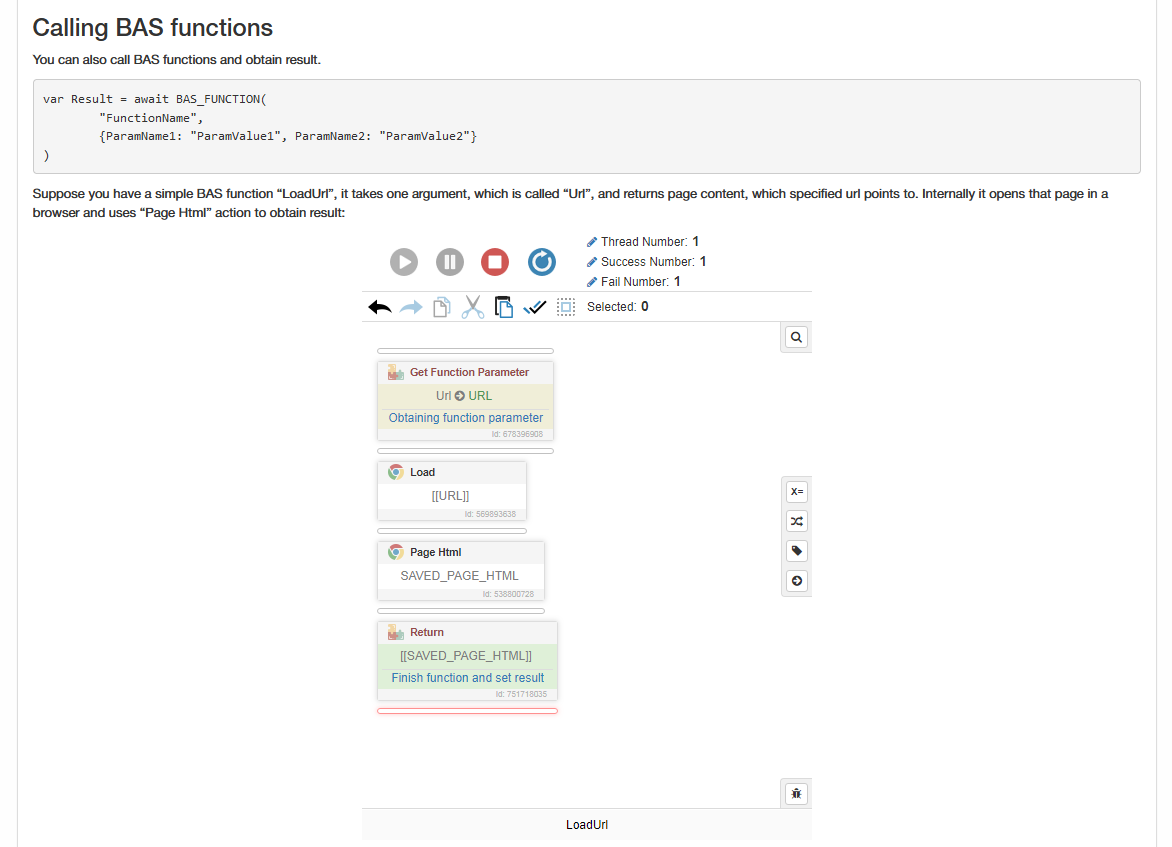This screenshot has width=1172, height=847.
Task: Cut selected actions with the scissors icon
Action: coord(473,307)
